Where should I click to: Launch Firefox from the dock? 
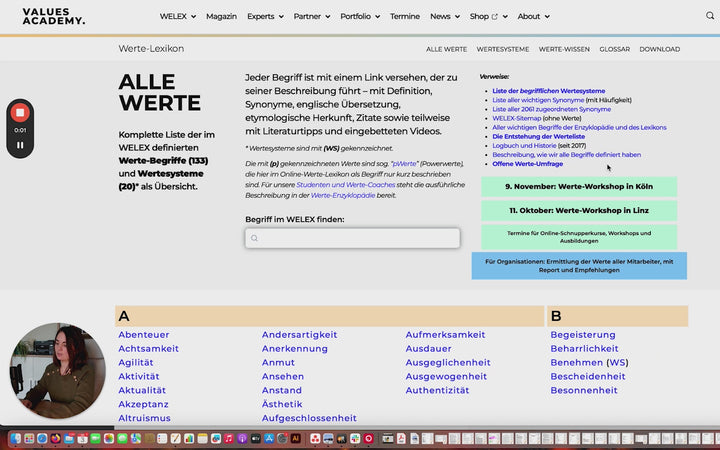[x=56, y=439]
